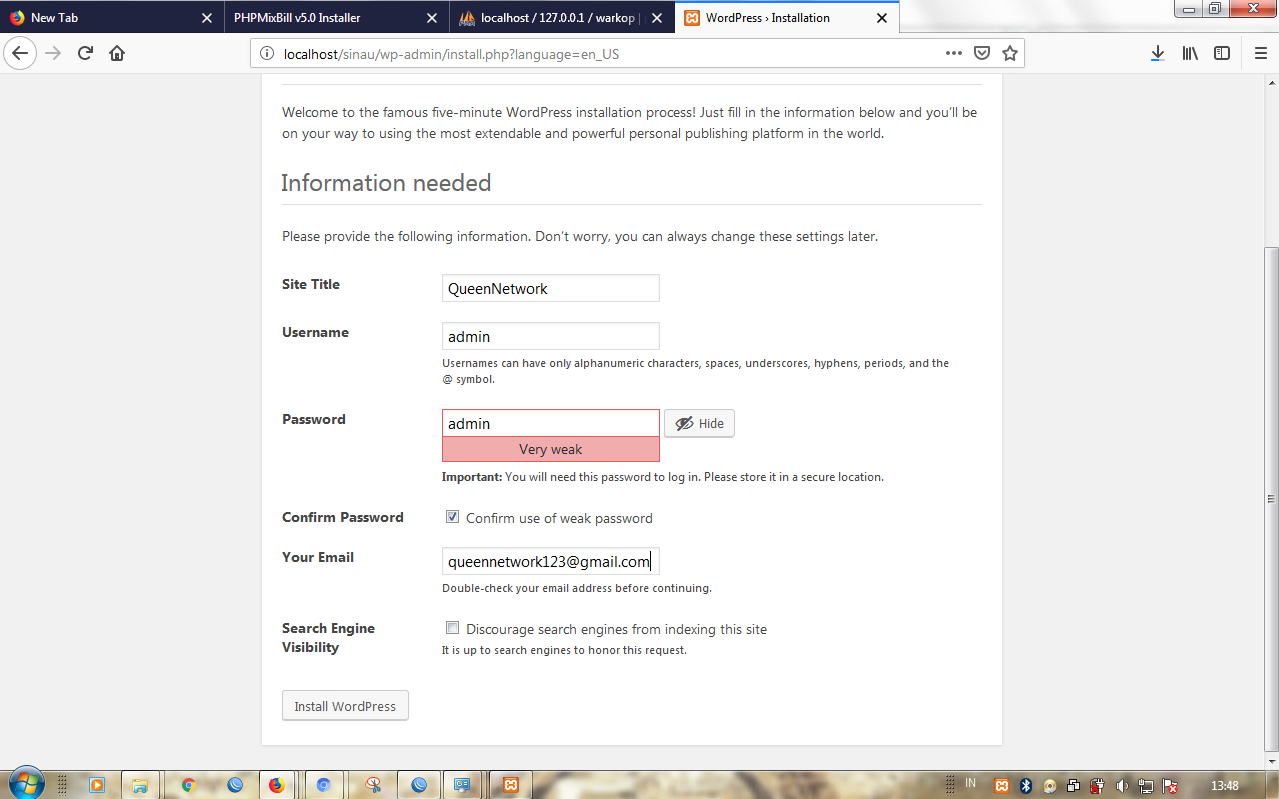Go back using the browser back arrow
The image size is (1279, 799).
coord(20,53)
